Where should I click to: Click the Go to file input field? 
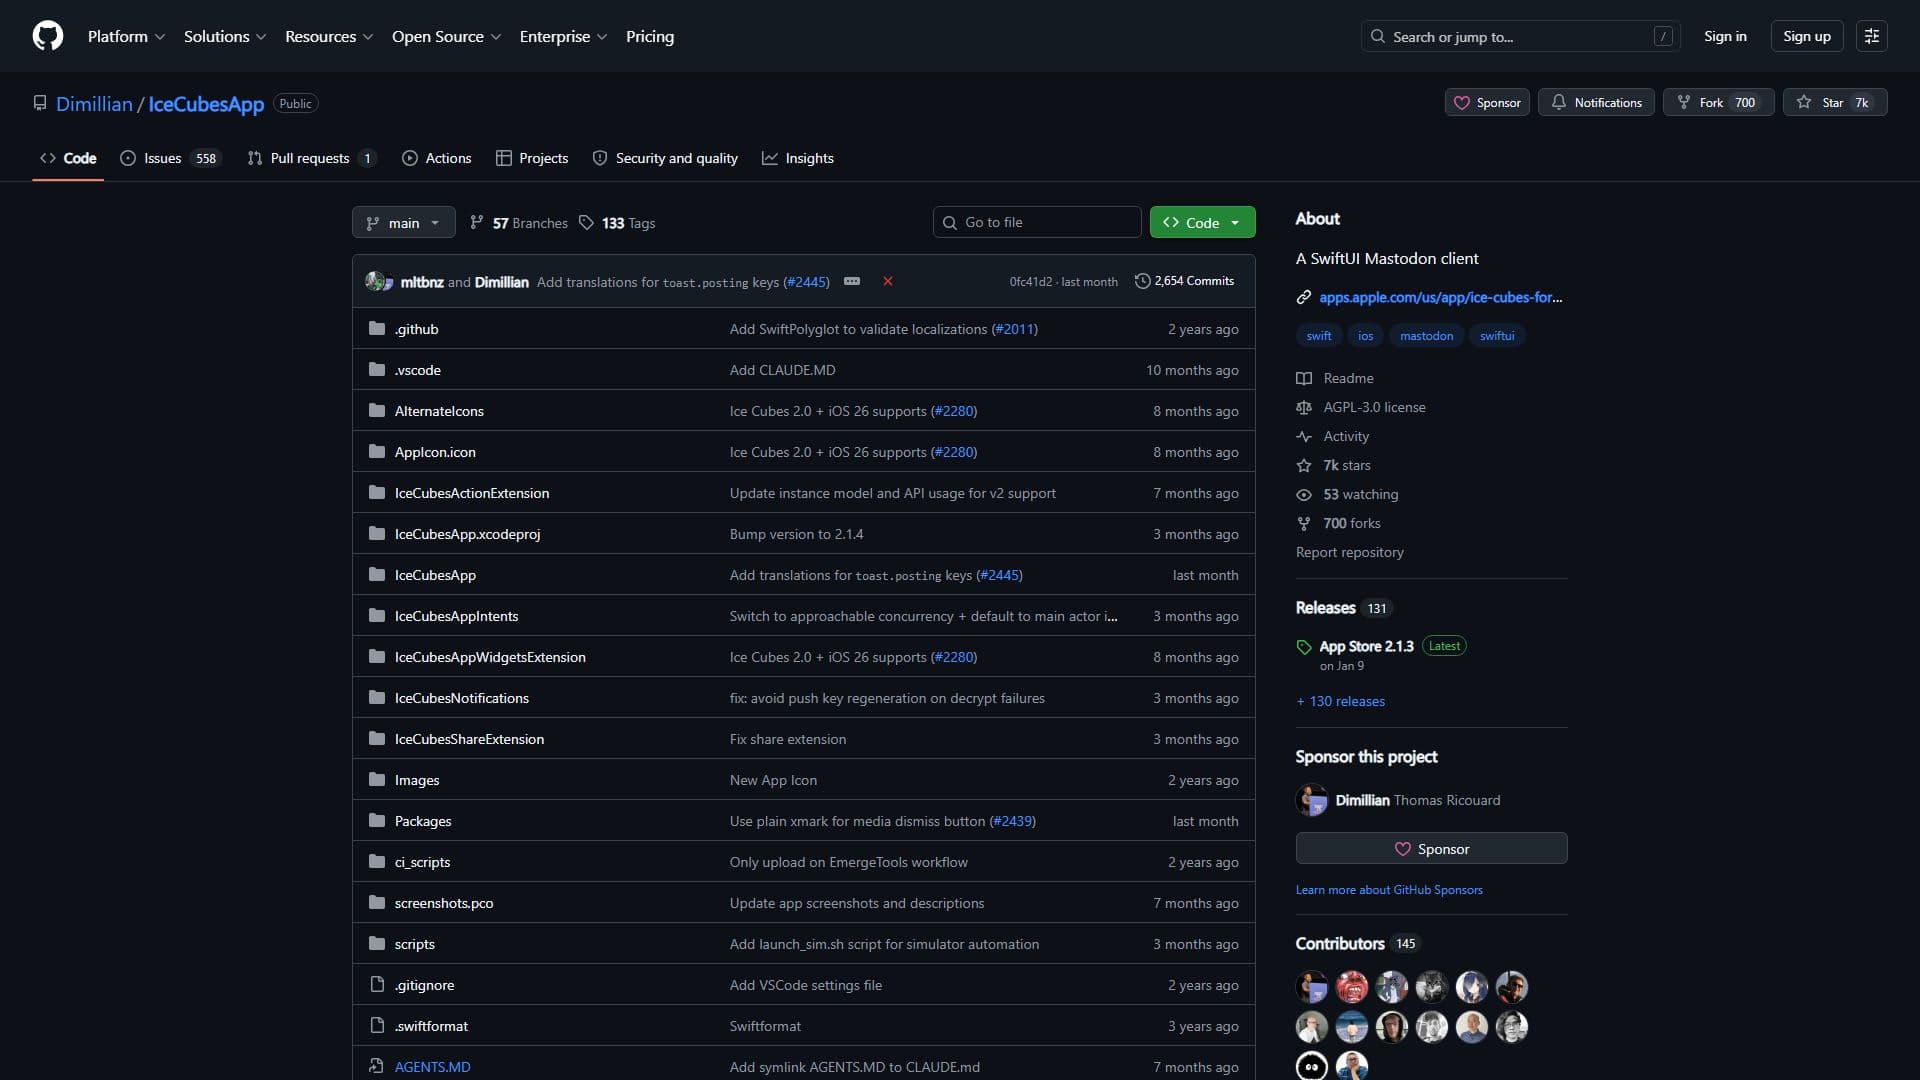1037,222
